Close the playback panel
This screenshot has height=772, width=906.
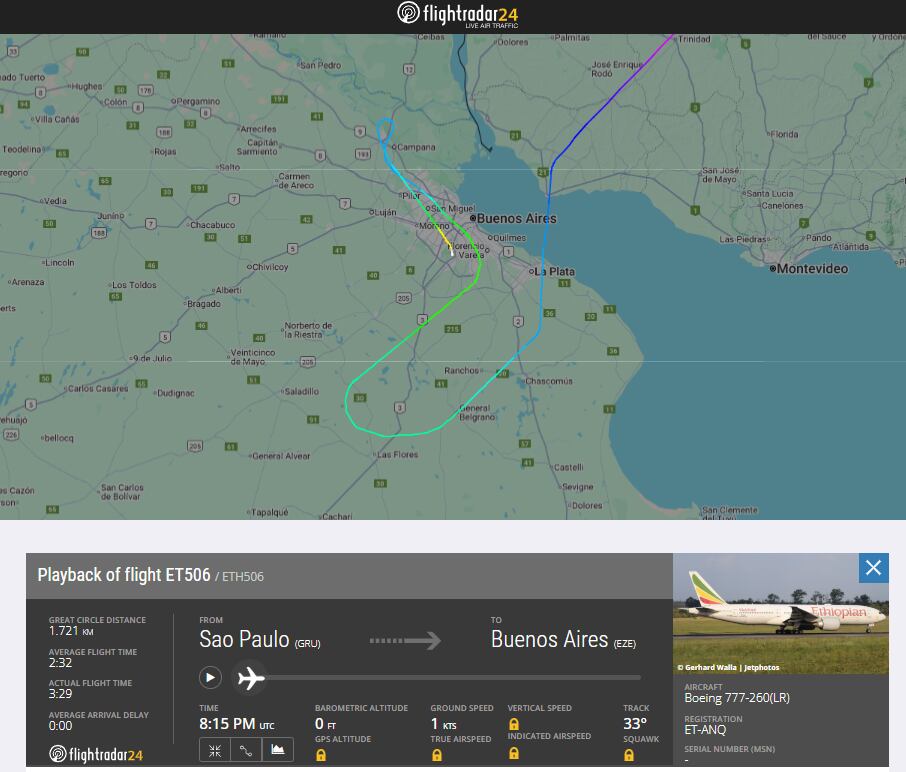872,568
